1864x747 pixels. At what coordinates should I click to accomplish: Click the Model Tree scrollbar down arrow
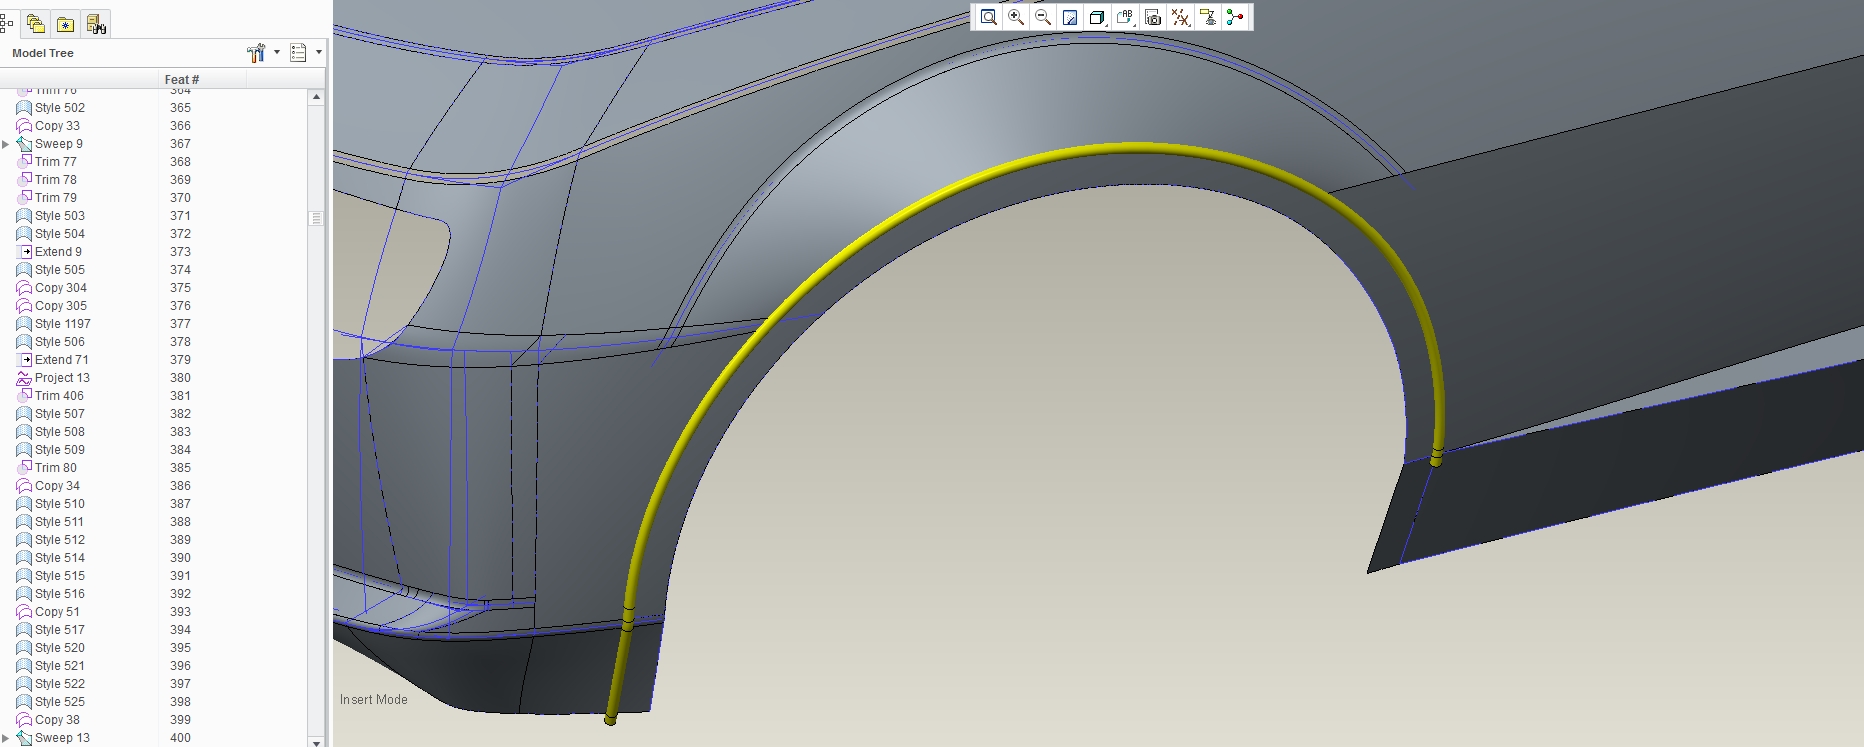click(x=317, y=741)
